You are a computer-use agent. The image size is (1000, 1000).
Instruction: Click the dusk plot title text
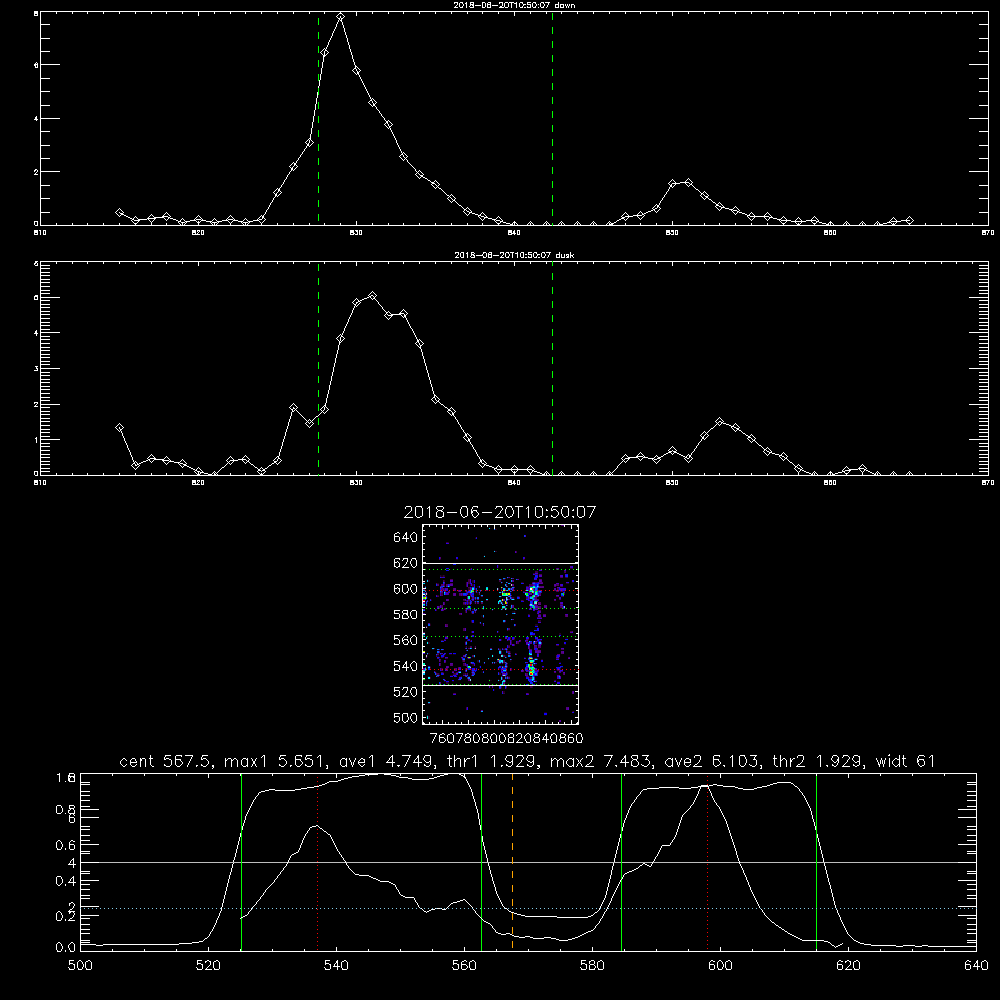click(x=514, y=255)
